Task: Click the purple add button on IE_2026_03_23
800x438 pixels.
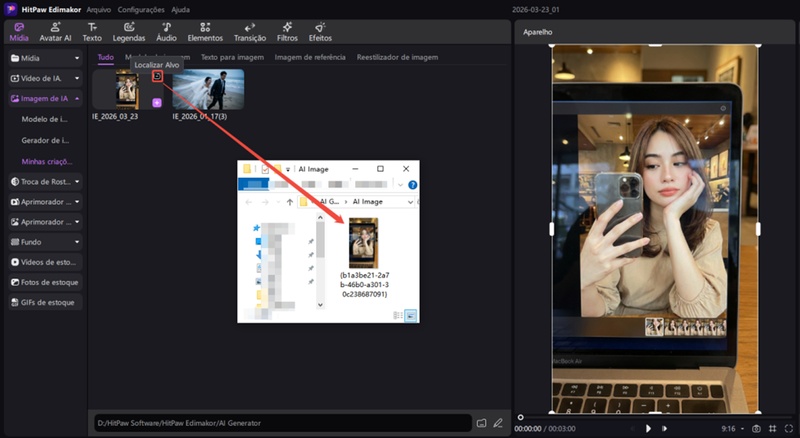Action: (157, 102)
